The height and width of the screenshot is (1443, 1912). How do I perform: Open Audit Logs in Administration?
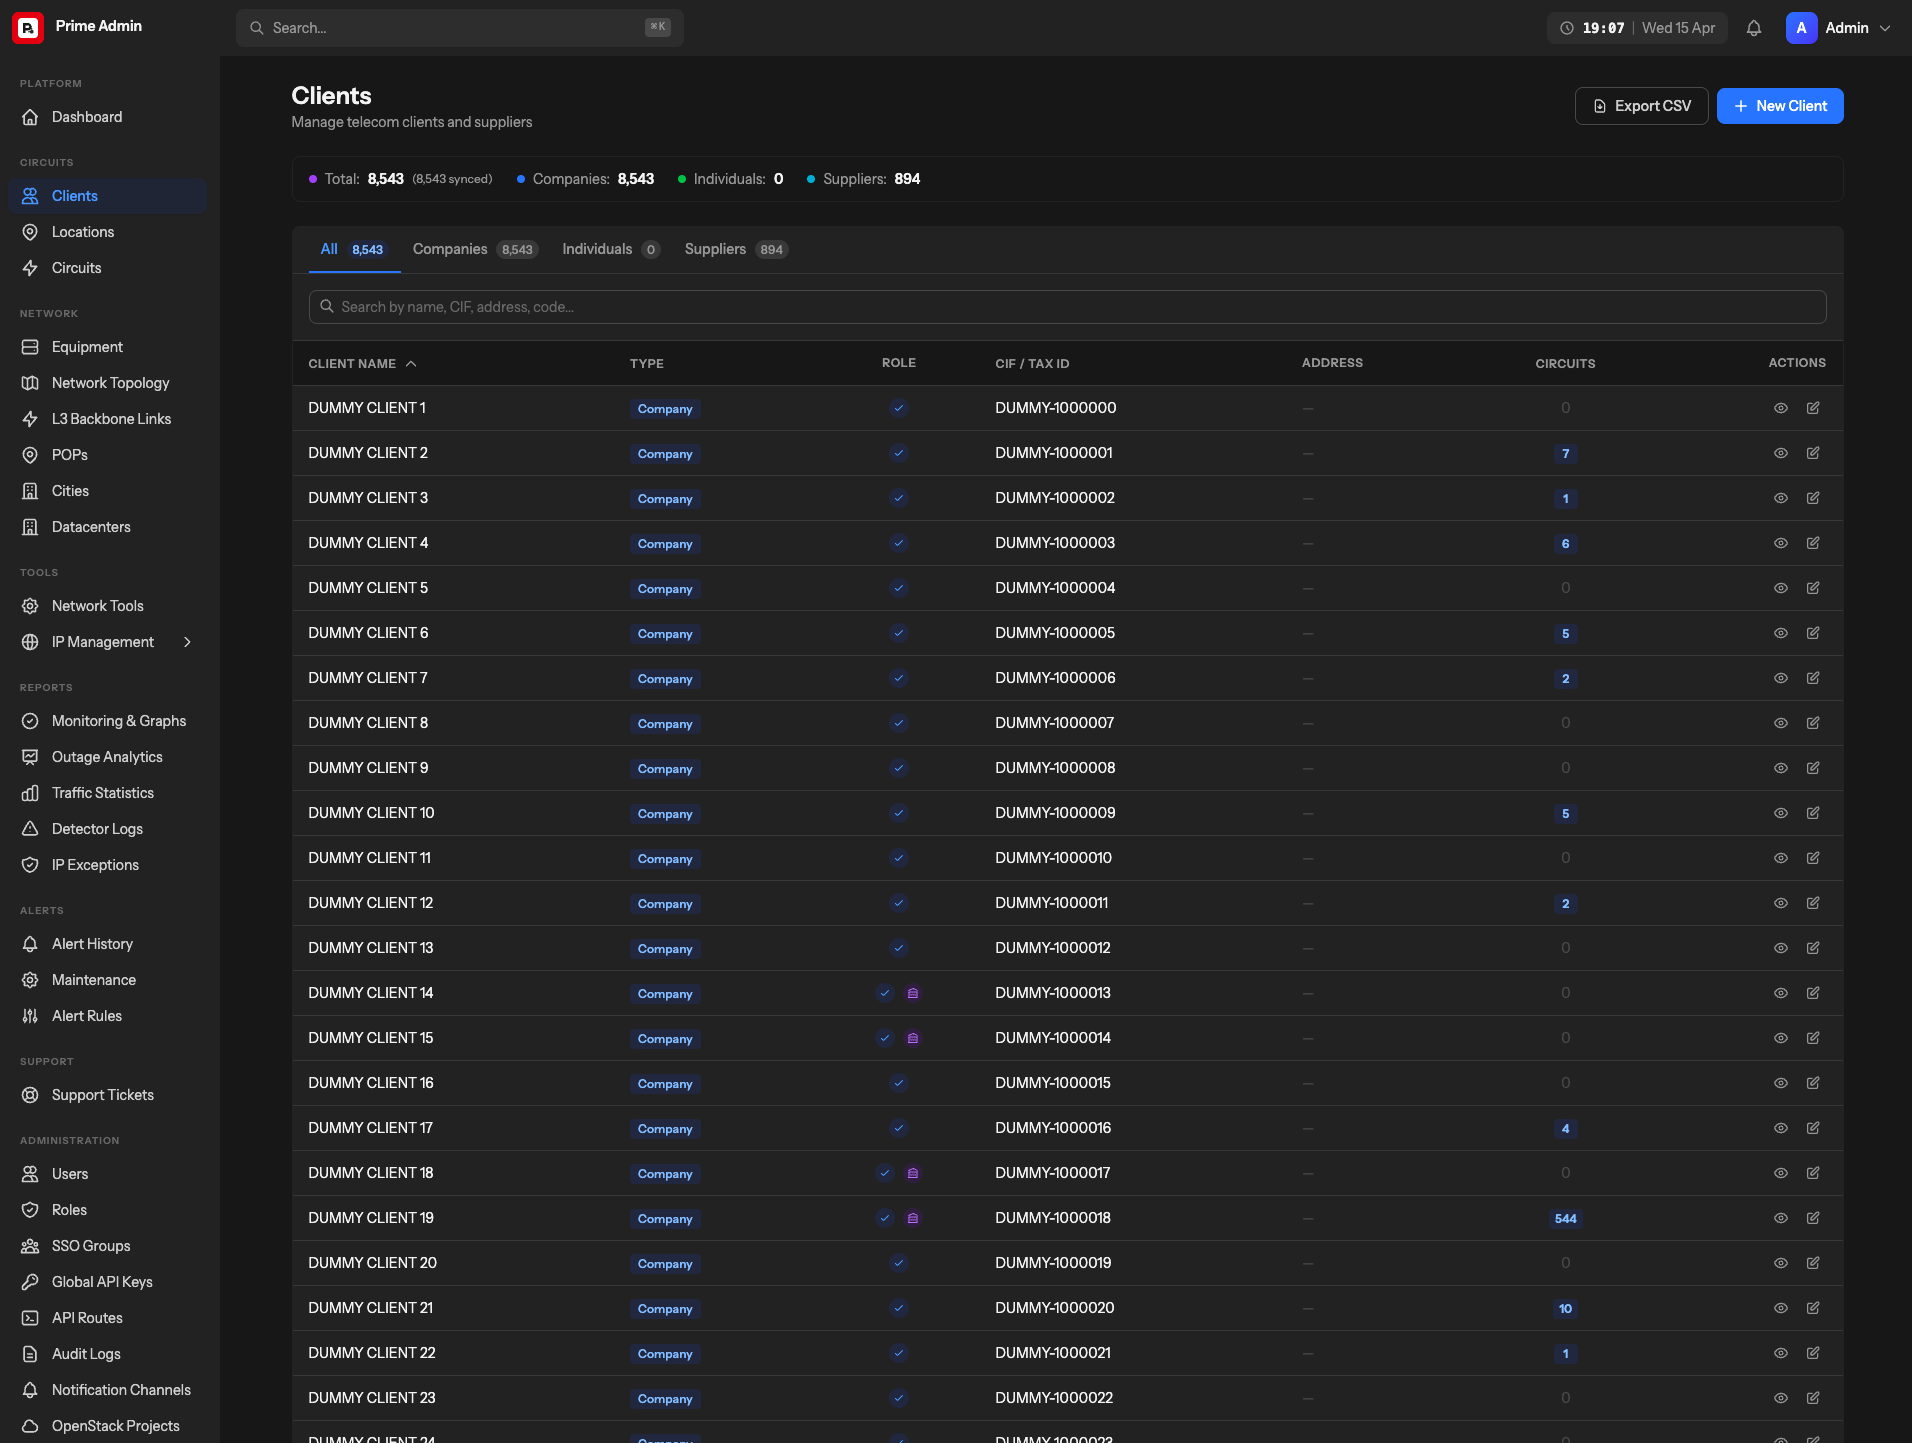pos(86,1353)
